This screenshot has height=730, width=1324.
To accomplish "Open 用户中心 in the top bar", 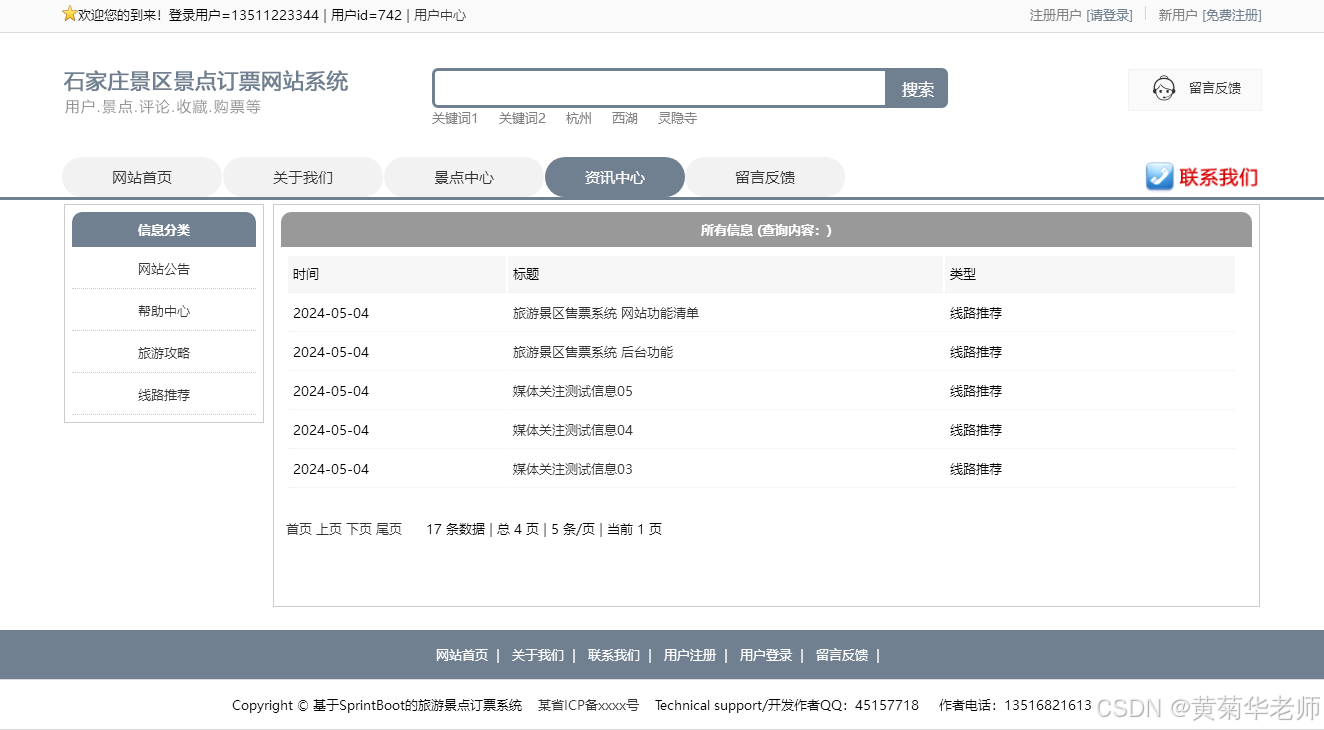I will [440, 15].
